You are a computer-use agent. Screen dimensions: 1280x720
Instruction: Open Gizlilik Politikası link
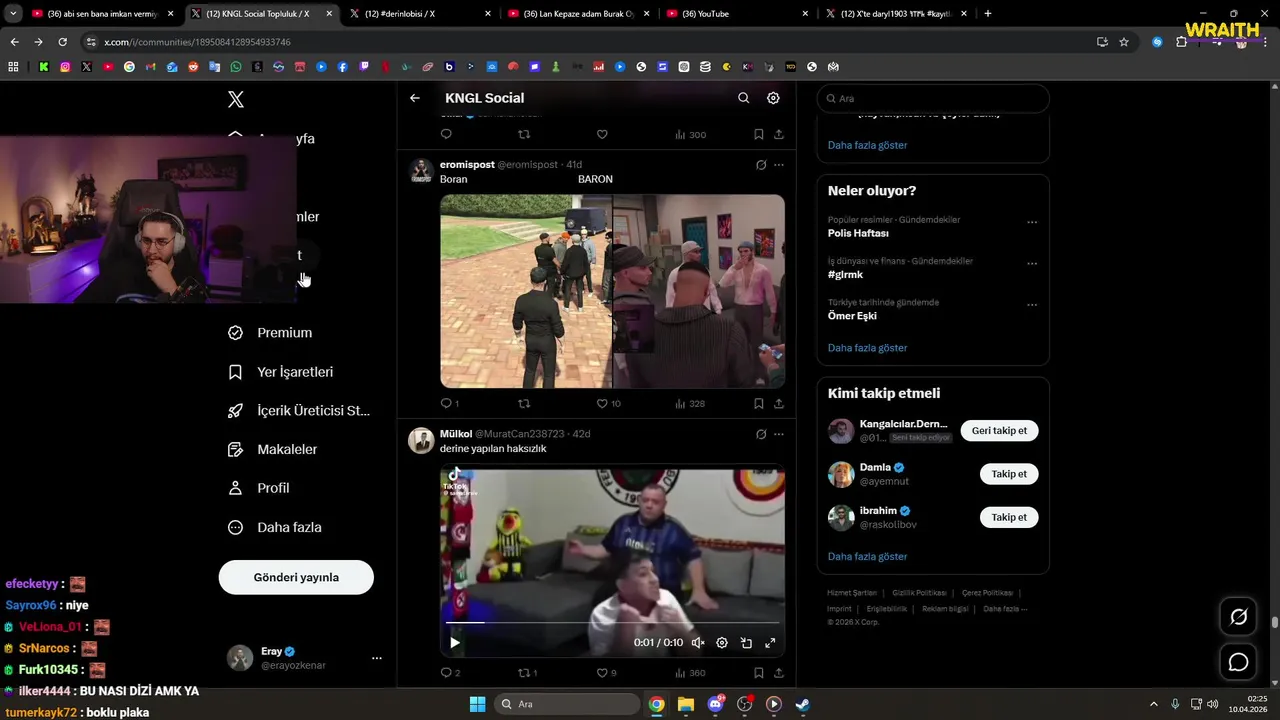(919, 593)
